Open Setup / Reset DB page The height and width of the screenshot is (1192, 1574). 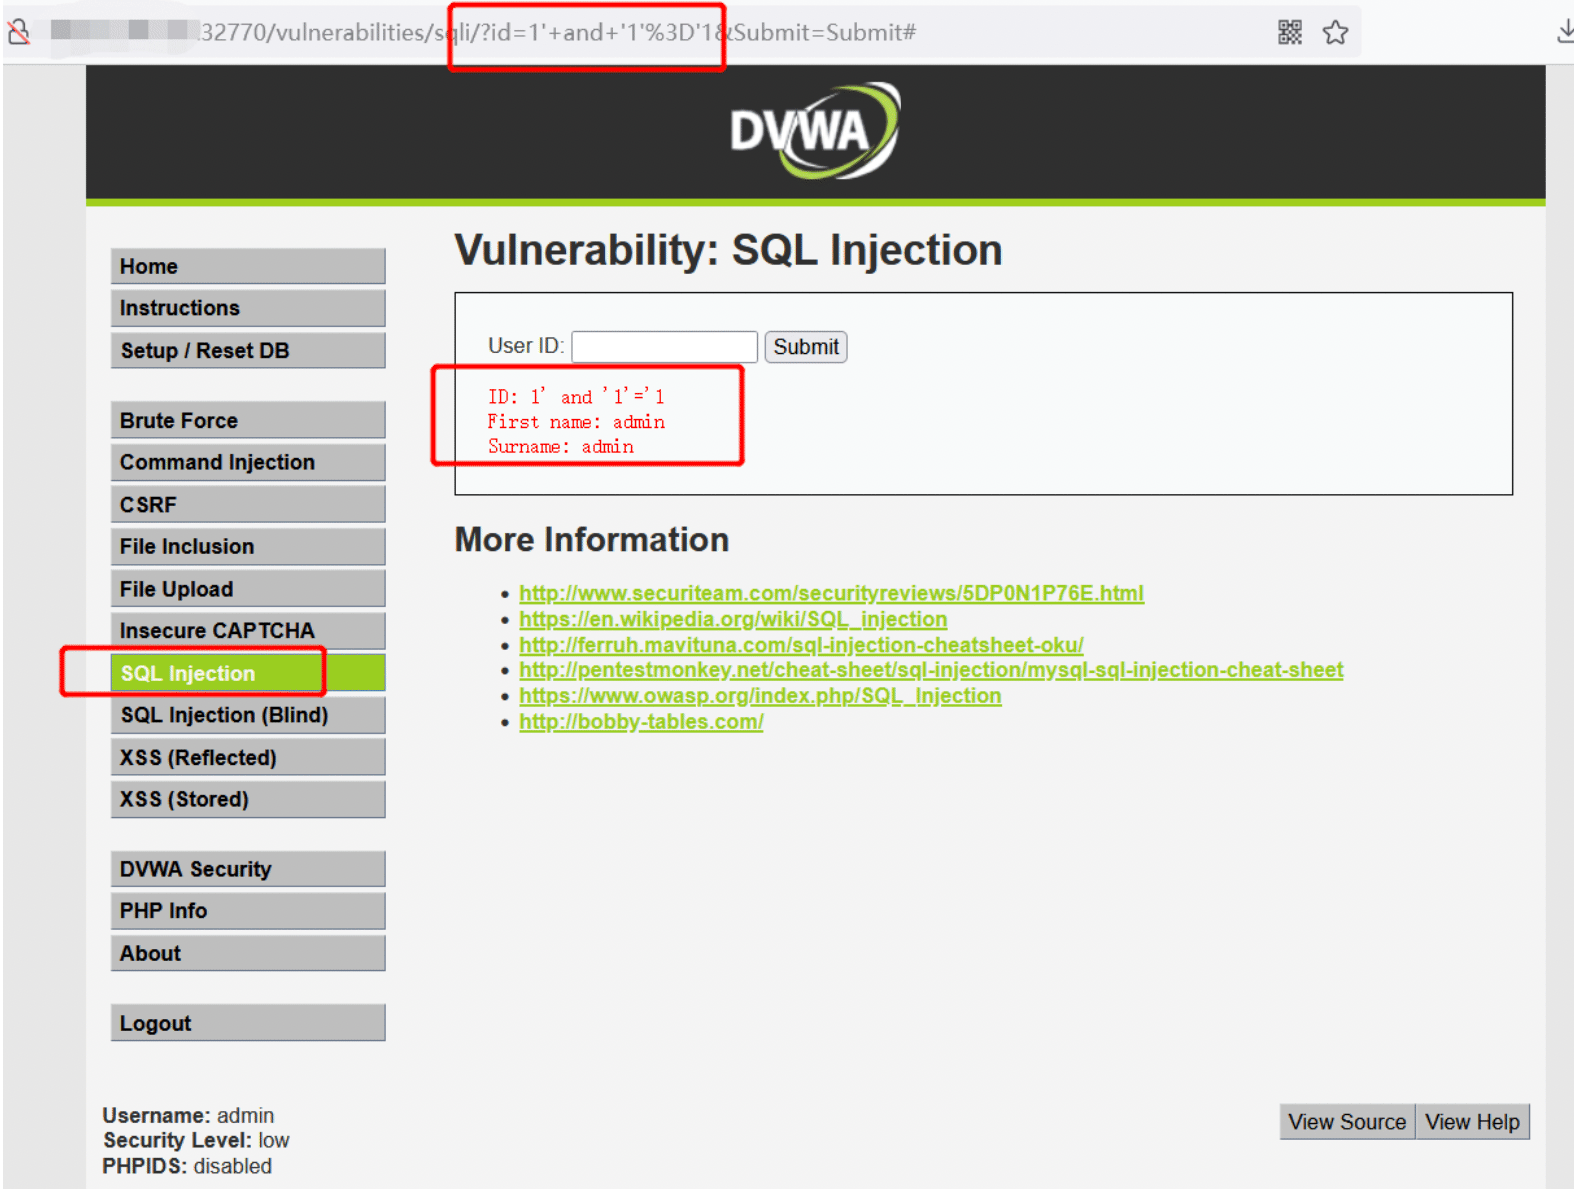coord(248,350)
